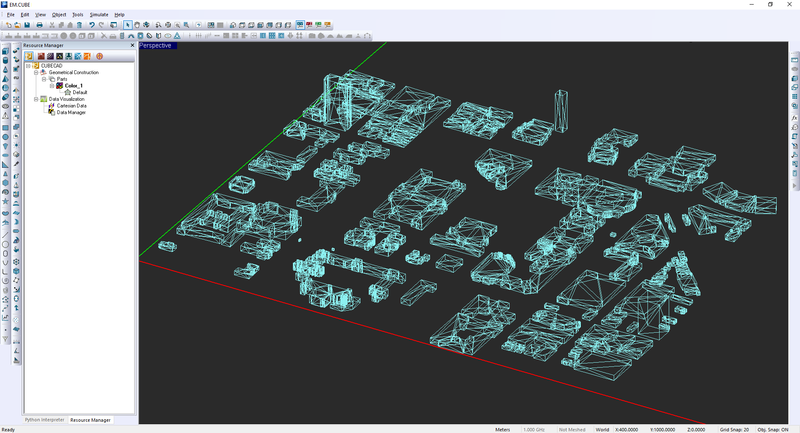Viewport: 800px width, 433px height.
Task: Click the Print icon in the toolbar
Action: [39, 25]
